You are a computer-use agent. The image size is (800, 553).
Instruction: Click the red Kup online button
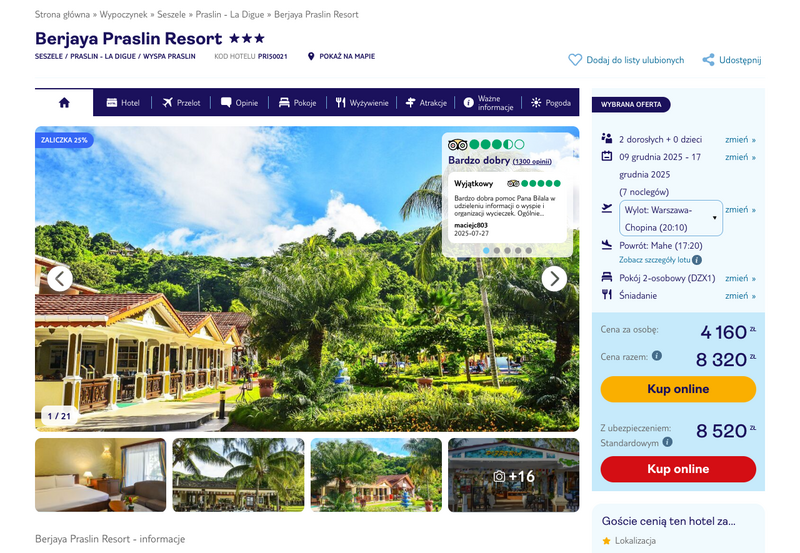[678, 469]
